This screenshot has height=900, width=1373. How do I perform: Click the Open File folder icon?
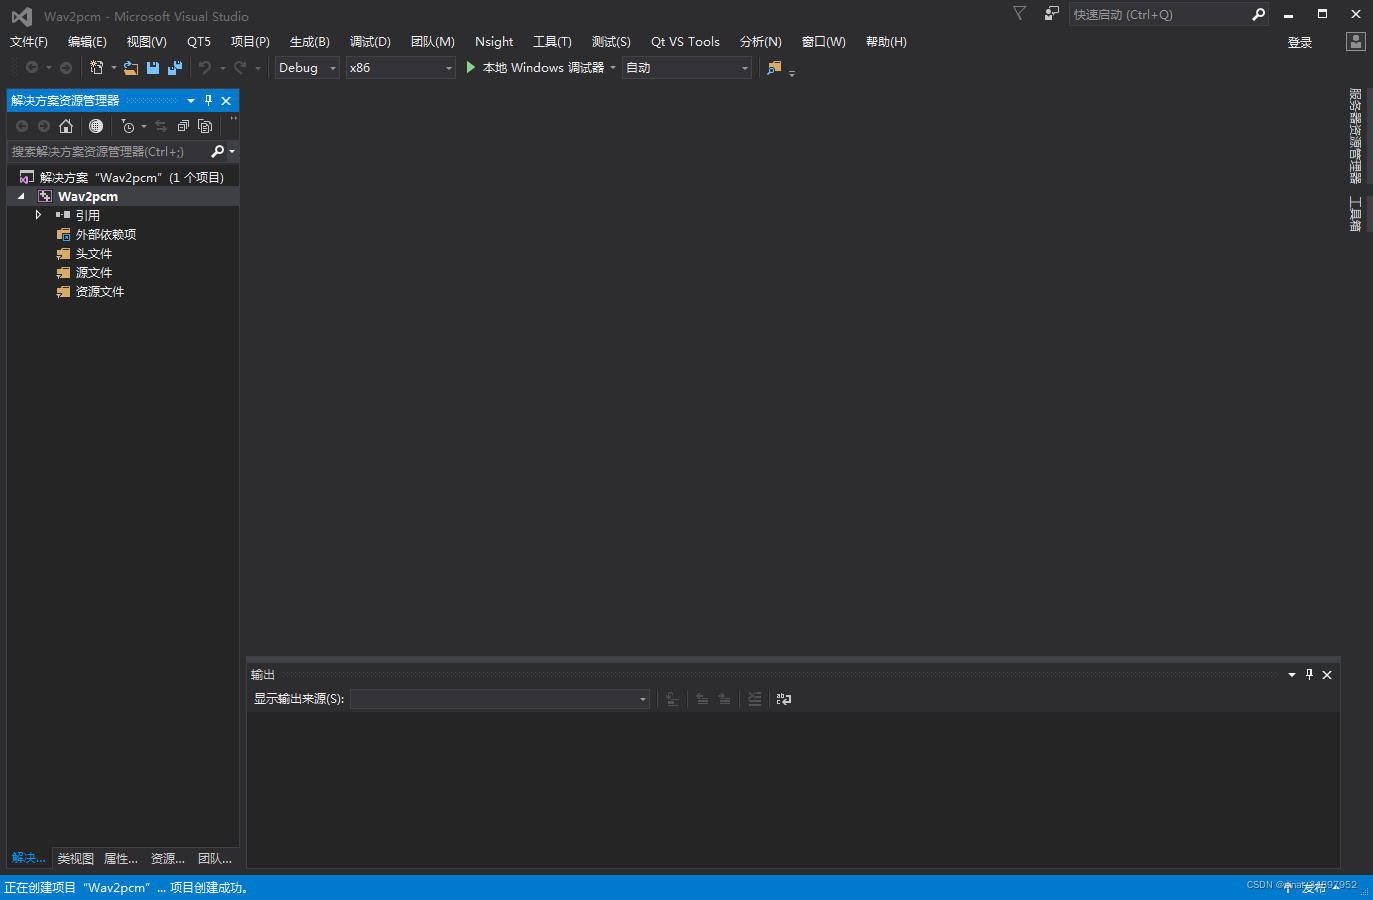coord(131,68)
